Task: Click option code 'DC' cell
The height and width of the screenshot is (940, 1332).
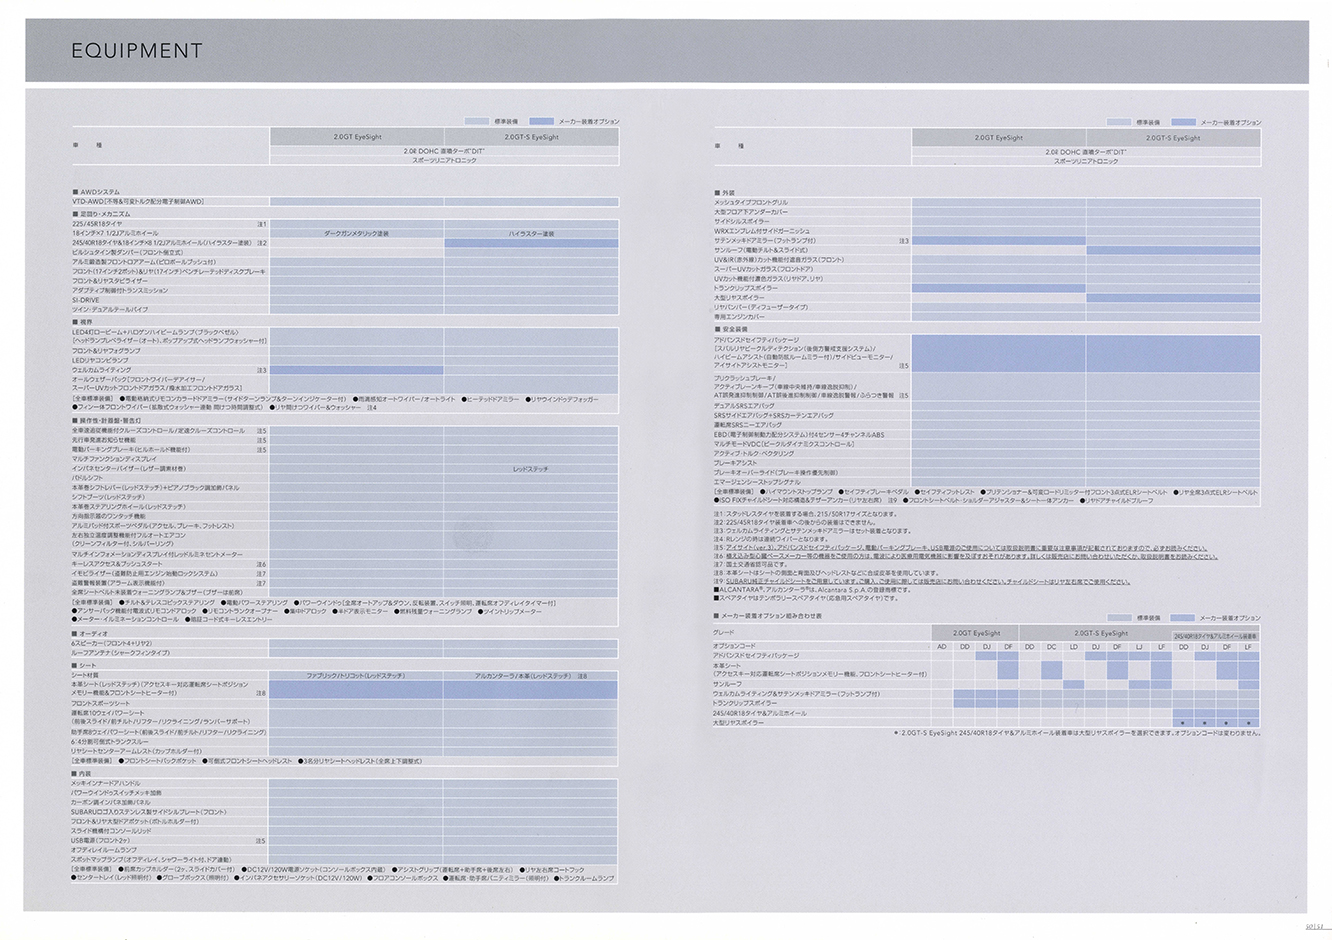Action: click(x=1052, y=646)
